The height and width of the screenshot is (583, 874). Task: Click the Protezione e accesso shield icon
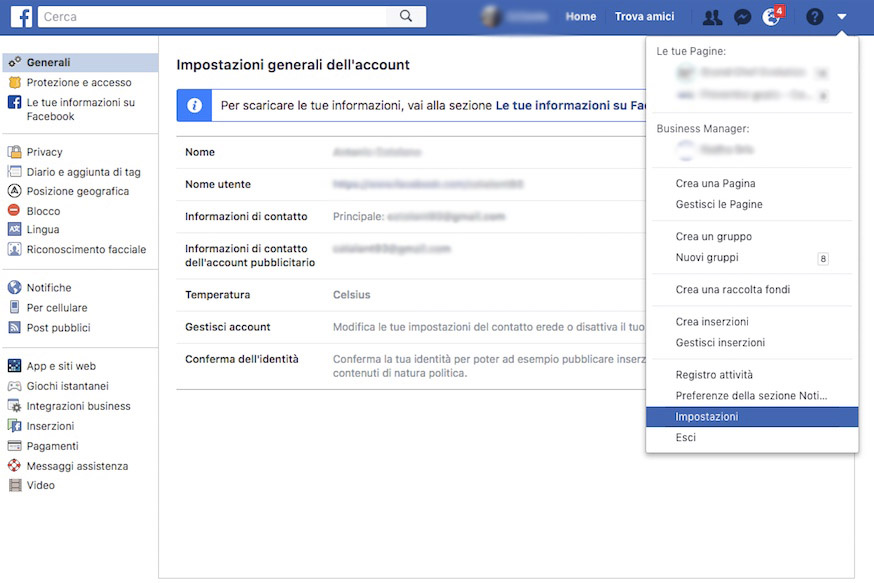[15, 82]
